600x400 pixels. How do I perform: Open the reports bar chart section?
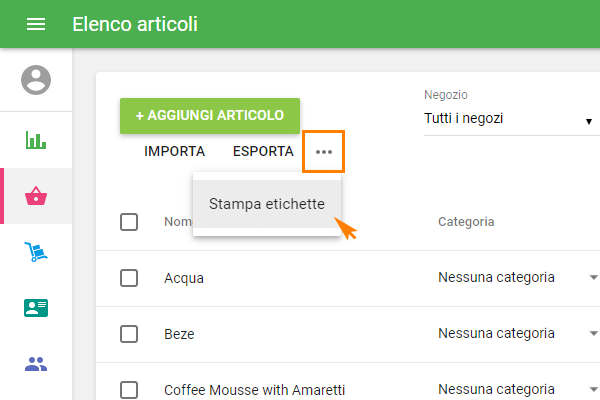36,140
